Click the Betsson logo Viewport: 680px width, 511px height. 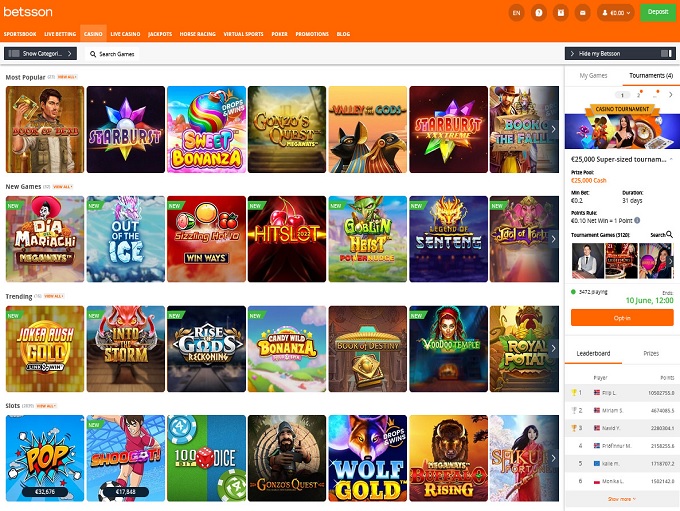[28, 12]
